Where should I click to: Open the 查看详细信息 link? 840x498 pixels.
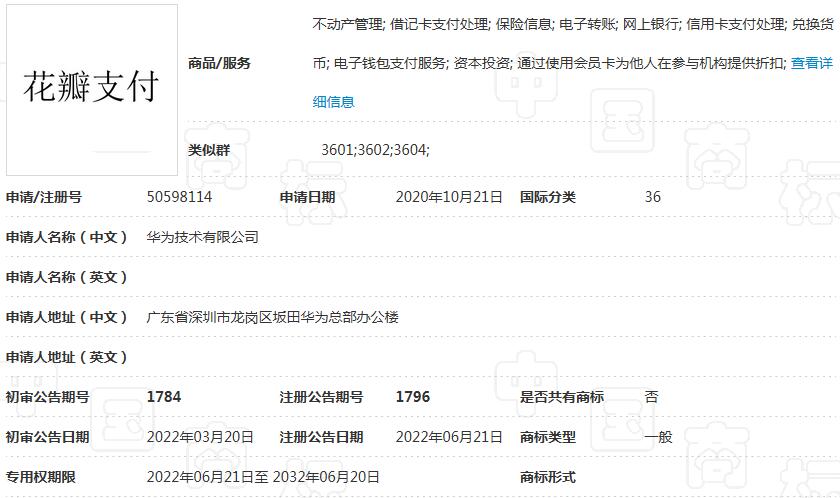812,63
